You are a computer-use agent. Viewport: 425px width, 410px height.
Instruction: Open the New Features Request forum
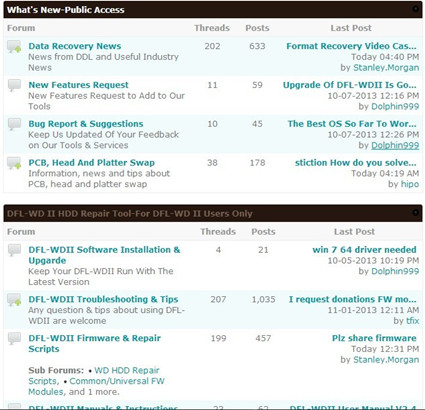click(78, 85)
